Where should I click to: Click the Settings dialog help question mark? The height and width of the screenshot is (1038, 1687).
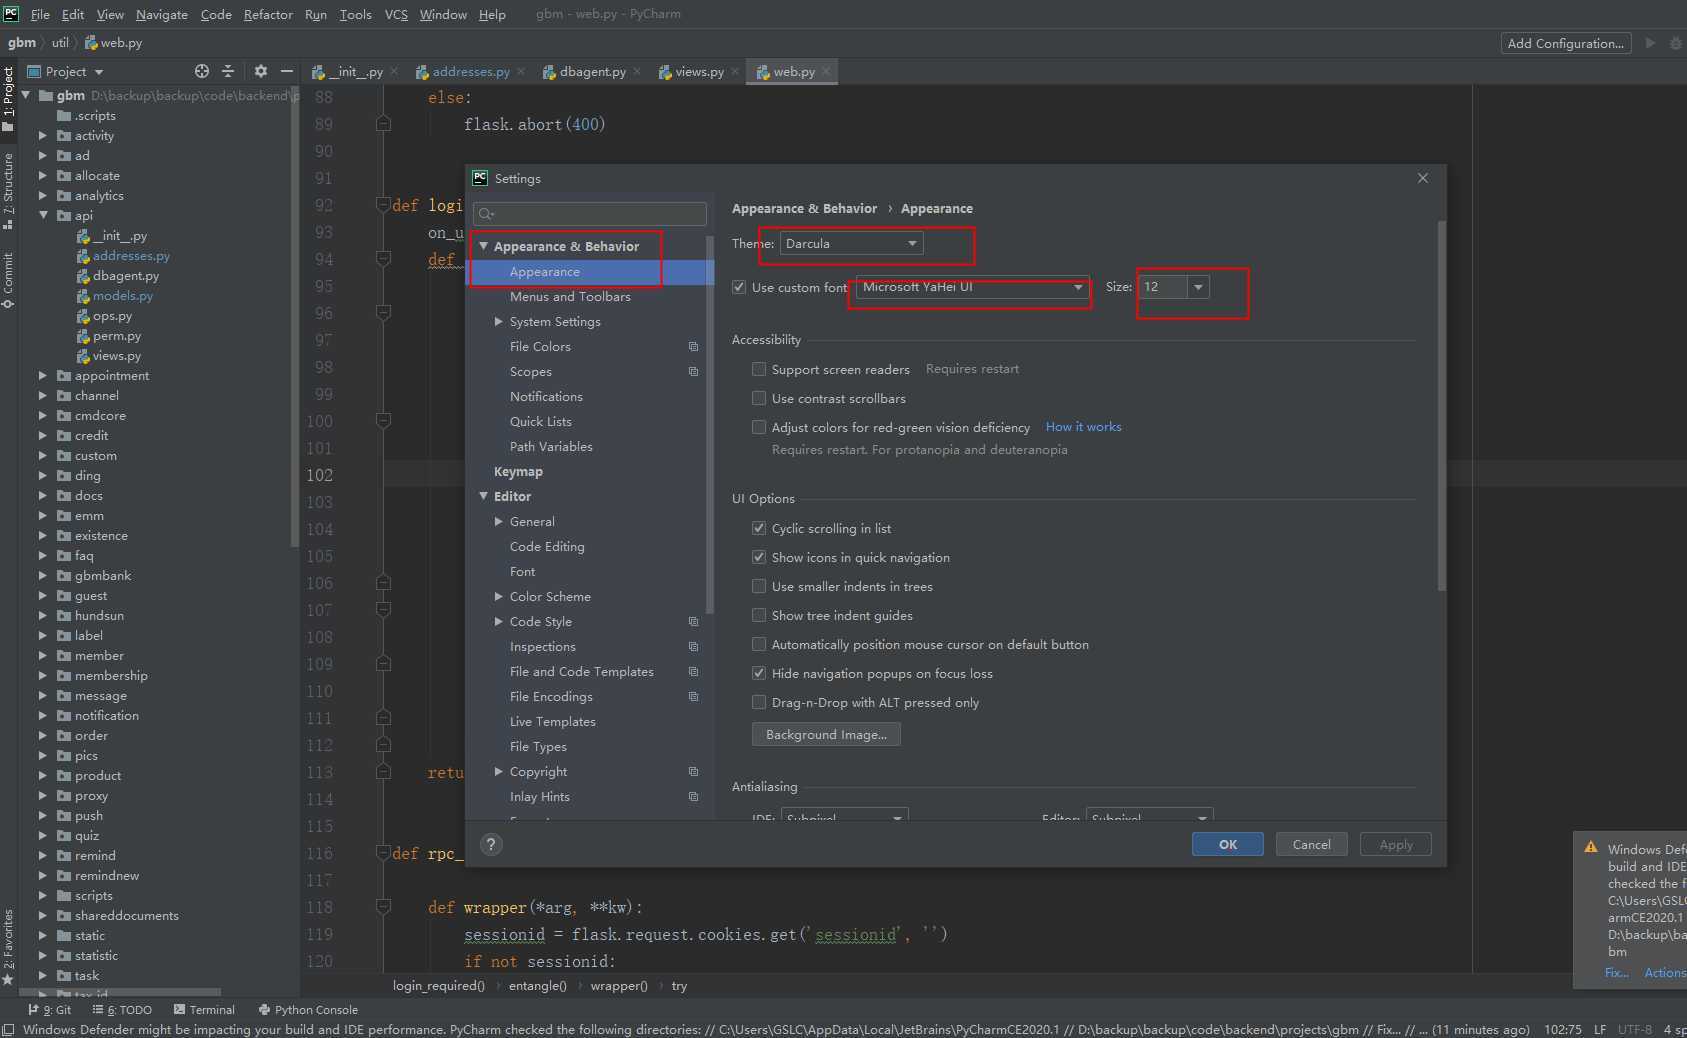(490, 844)
